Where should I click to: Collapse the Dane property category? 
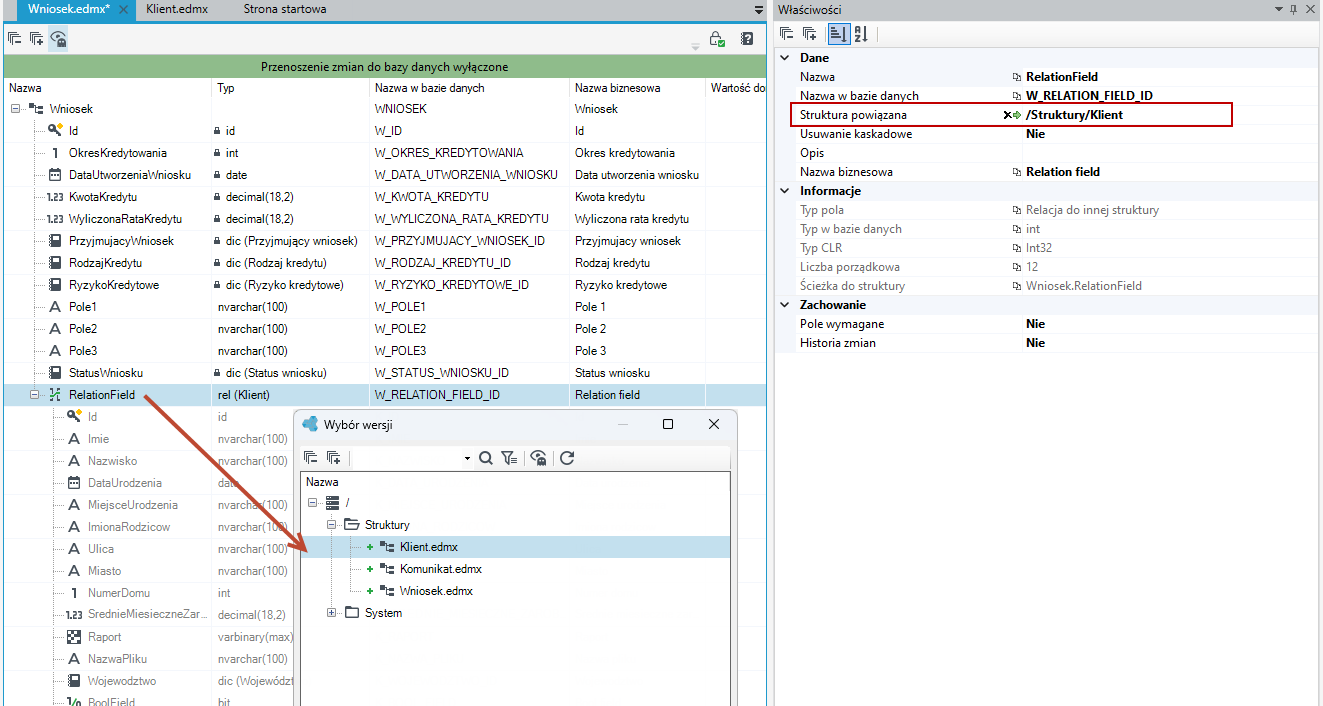coord(785,58)
